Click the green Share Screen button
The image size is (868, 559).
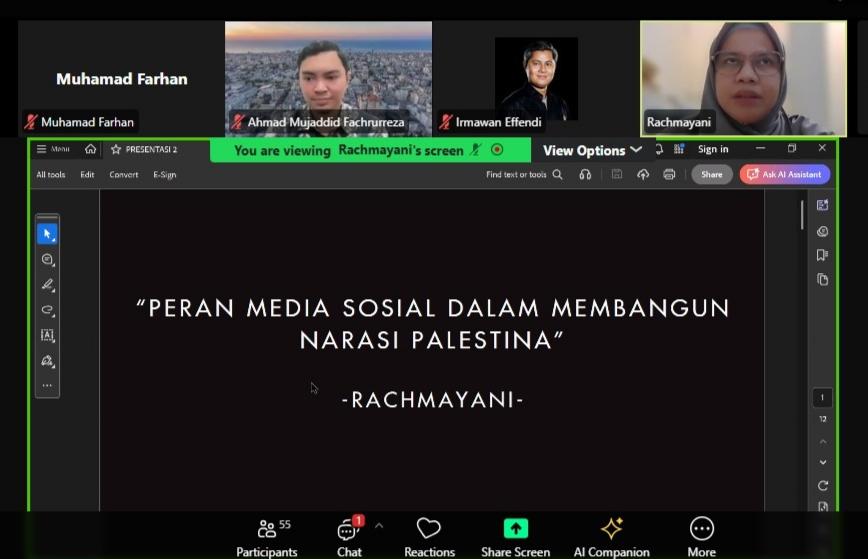[x=515, y=537]
